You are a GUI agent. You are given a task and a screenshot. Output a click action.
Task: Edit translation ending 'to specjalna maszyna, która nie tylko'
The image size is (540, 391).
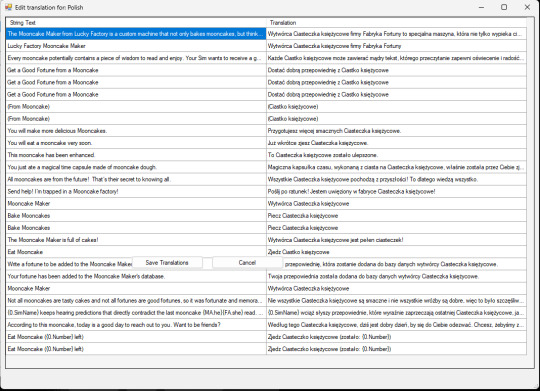396,34
